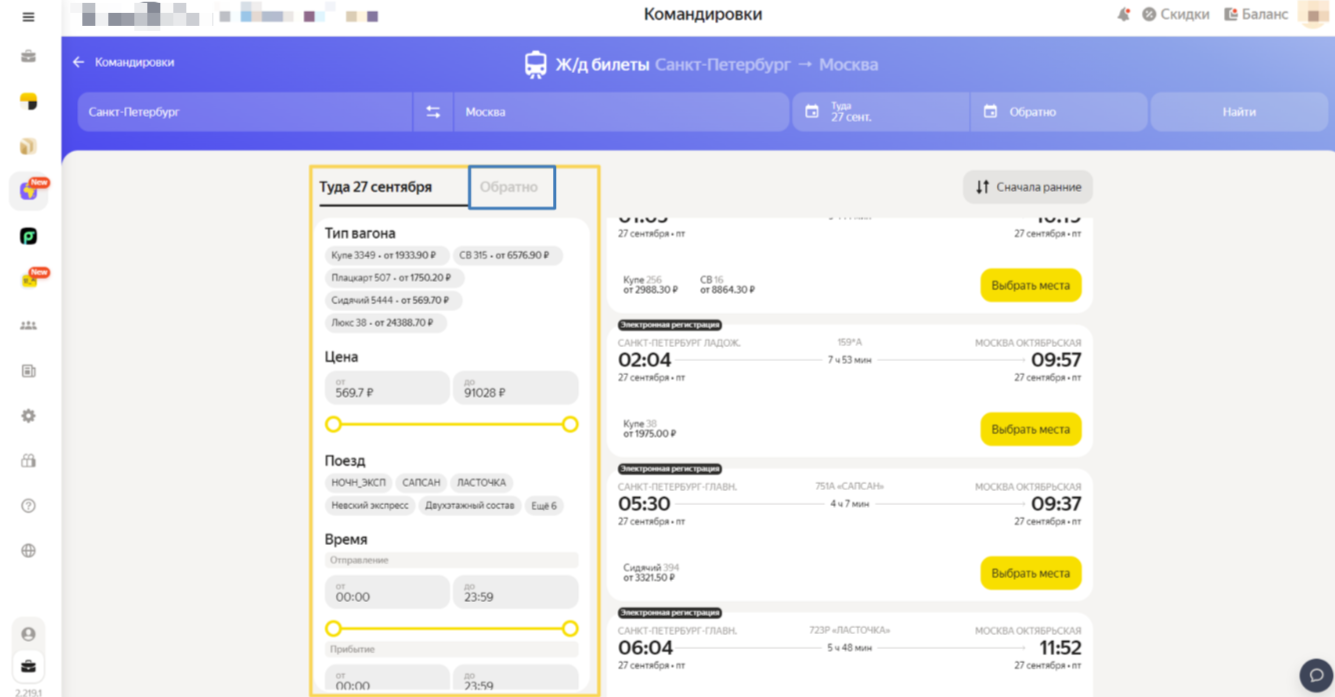This screenshot has height=697, width=1335.
Task: Click the gift icon in the sidebar
Action: point(28,461)
